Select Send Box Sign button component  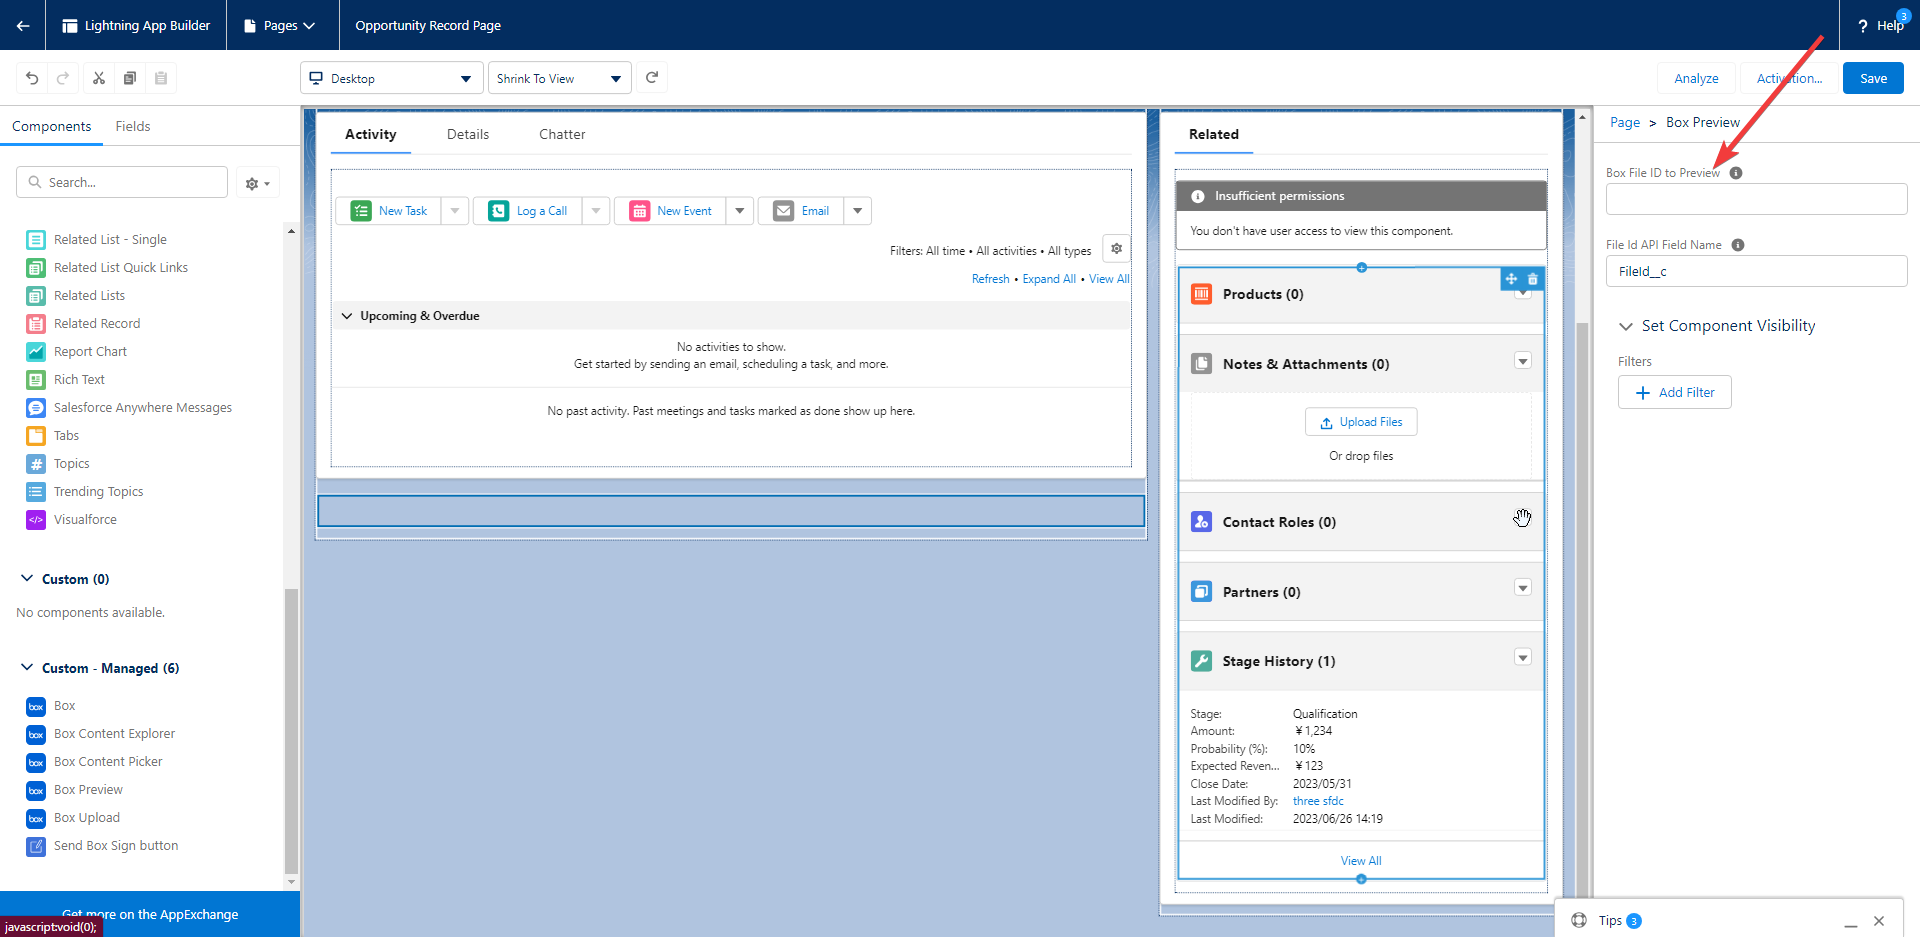116,846
